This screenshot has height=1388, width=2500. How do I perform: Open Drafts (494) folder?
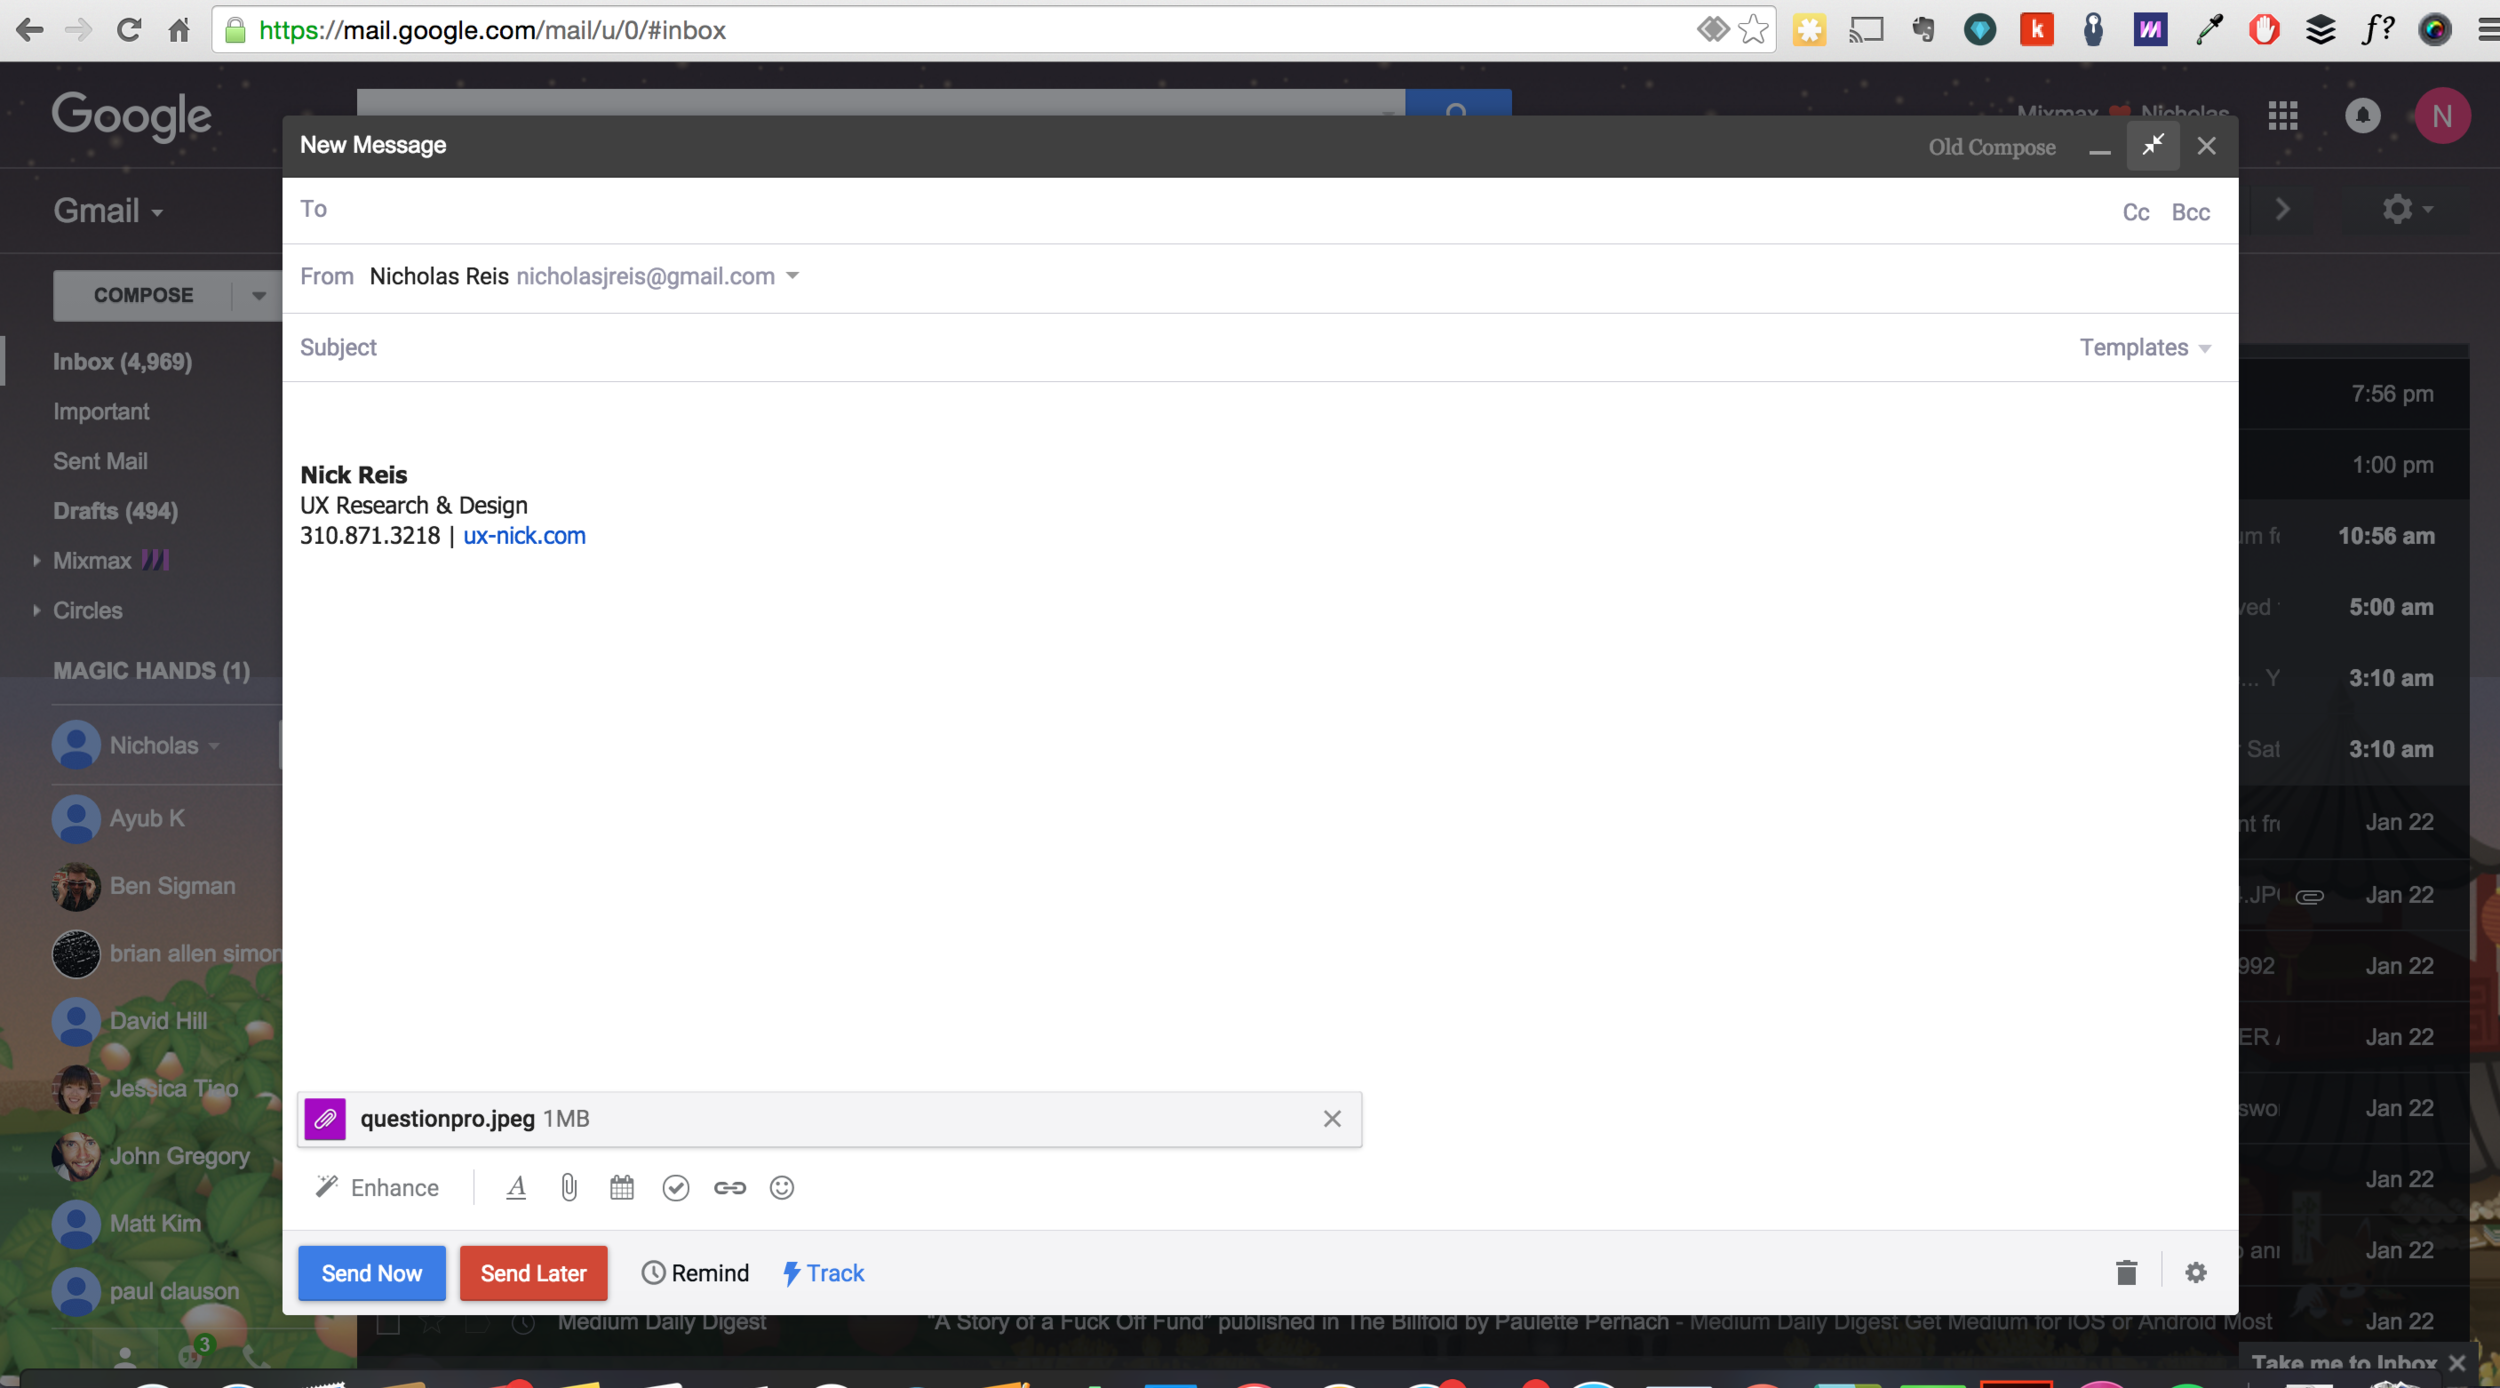tap(116, 511)
